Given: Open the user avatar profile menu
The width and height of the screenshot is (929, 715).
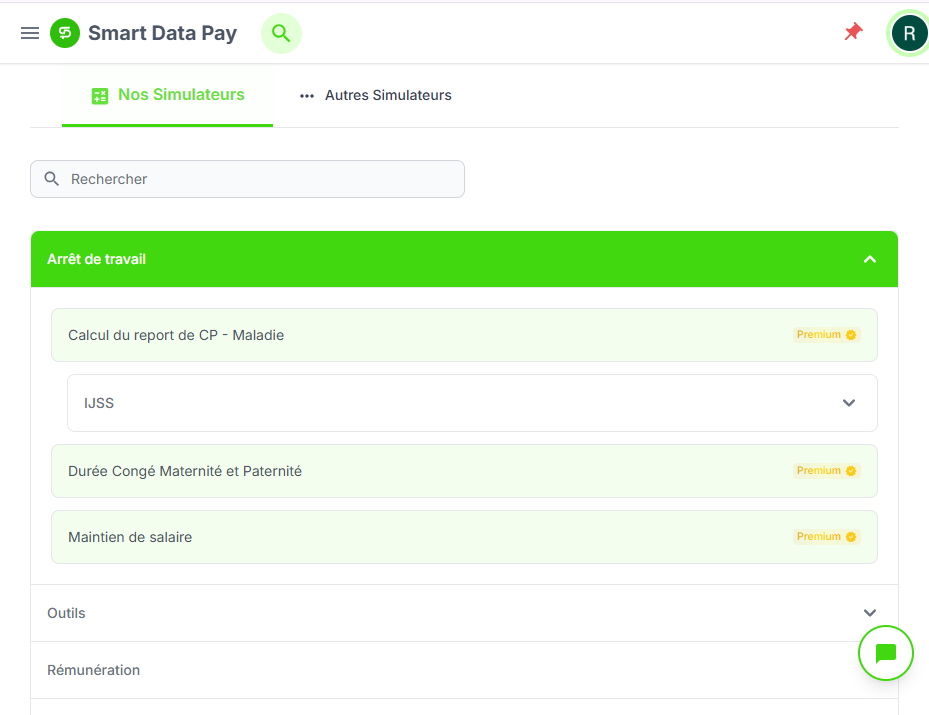Looking at the screenshot, I should click(908, 33).
